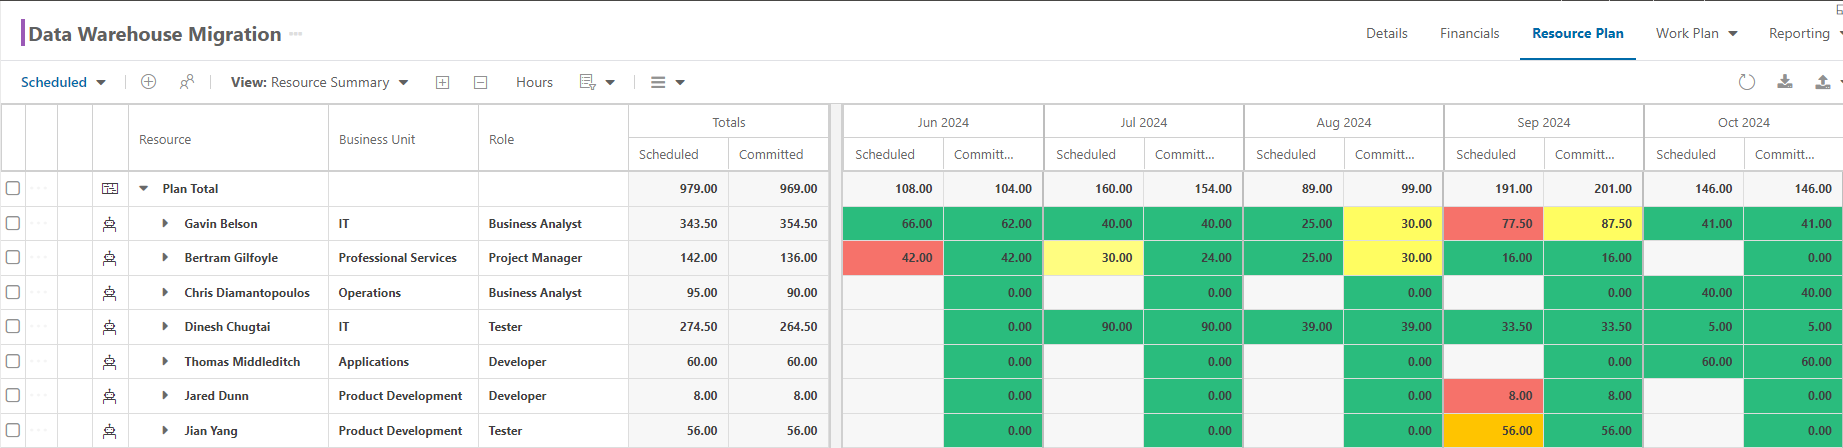Screen dimensions: 1843x448
Task: Open the resource people finder icon
Action: click(x=187, y=82)
